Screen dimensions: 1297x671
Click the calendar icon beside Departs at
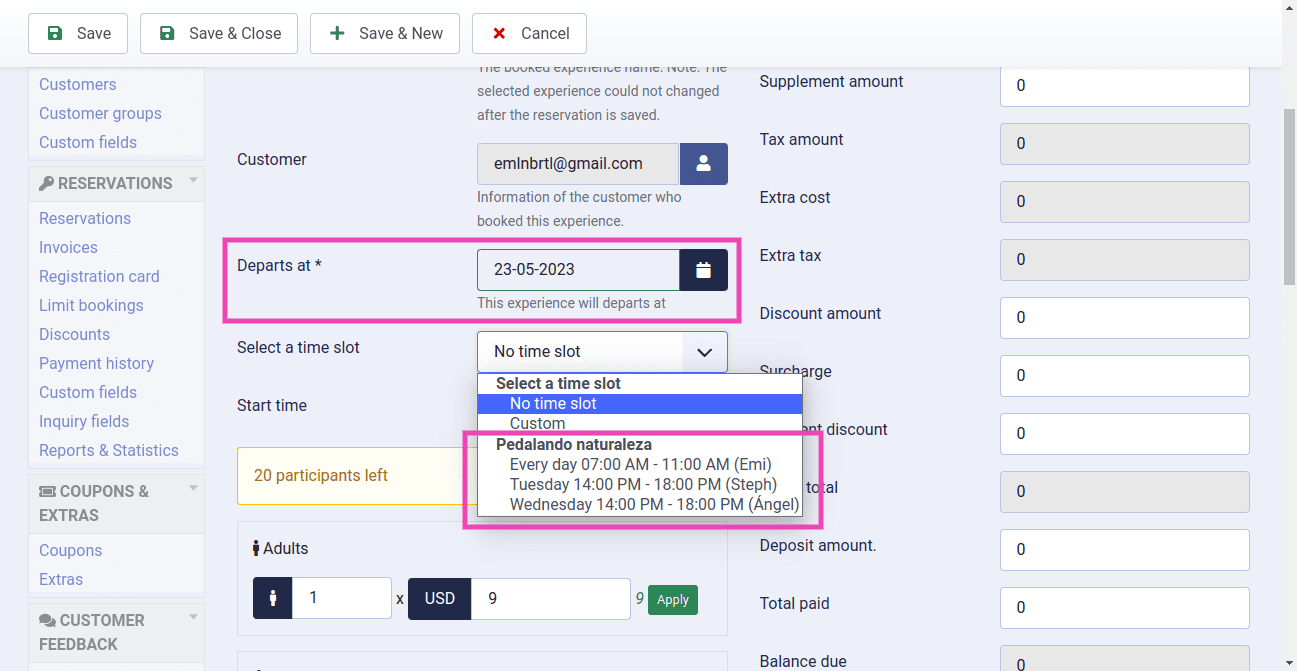[x=703, y=270]
